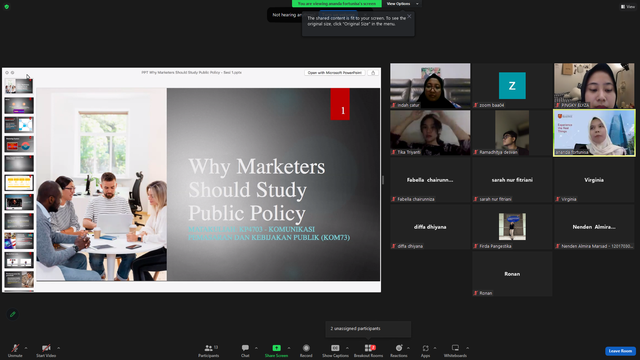Screen dimensions: 640x360
Task: Open the Chat panel
Action: click(x=245, y=350)
